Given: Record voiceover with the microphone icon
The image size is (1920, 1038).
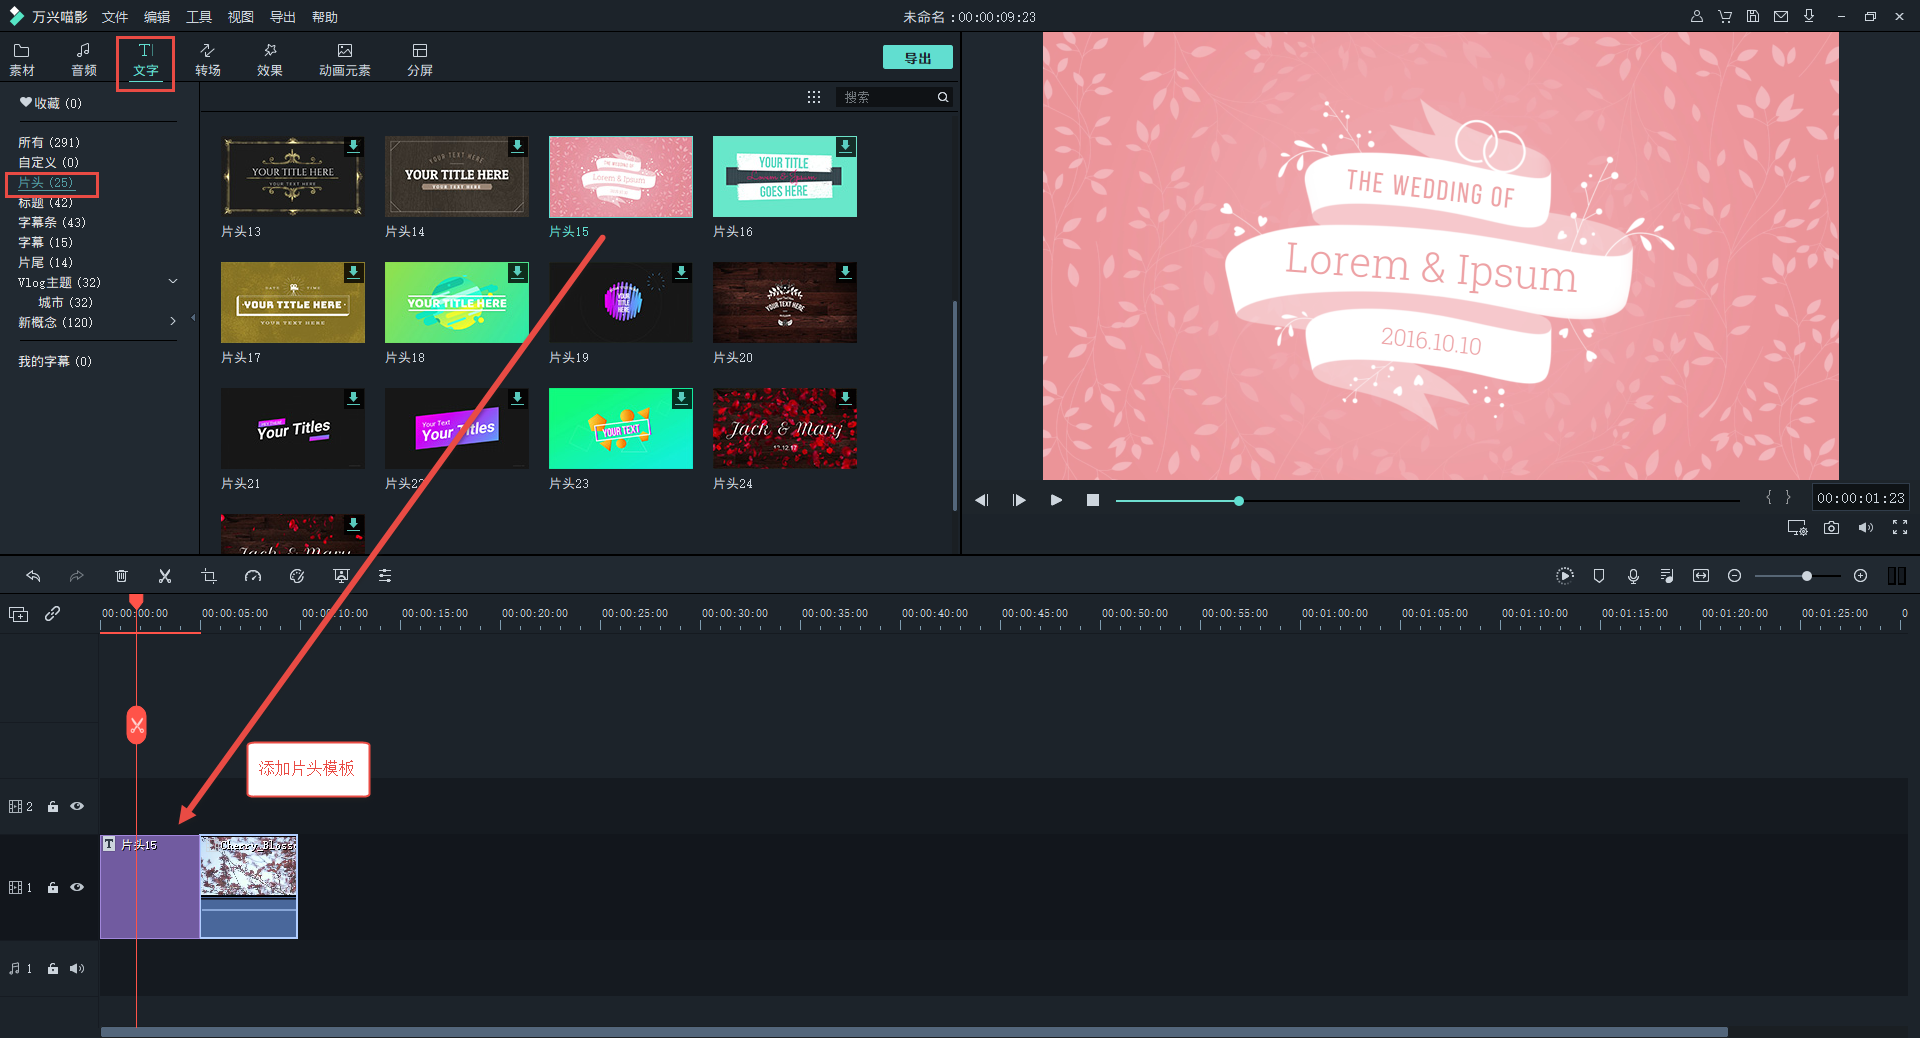Looking at the screenshot, I should [1633, 576].
